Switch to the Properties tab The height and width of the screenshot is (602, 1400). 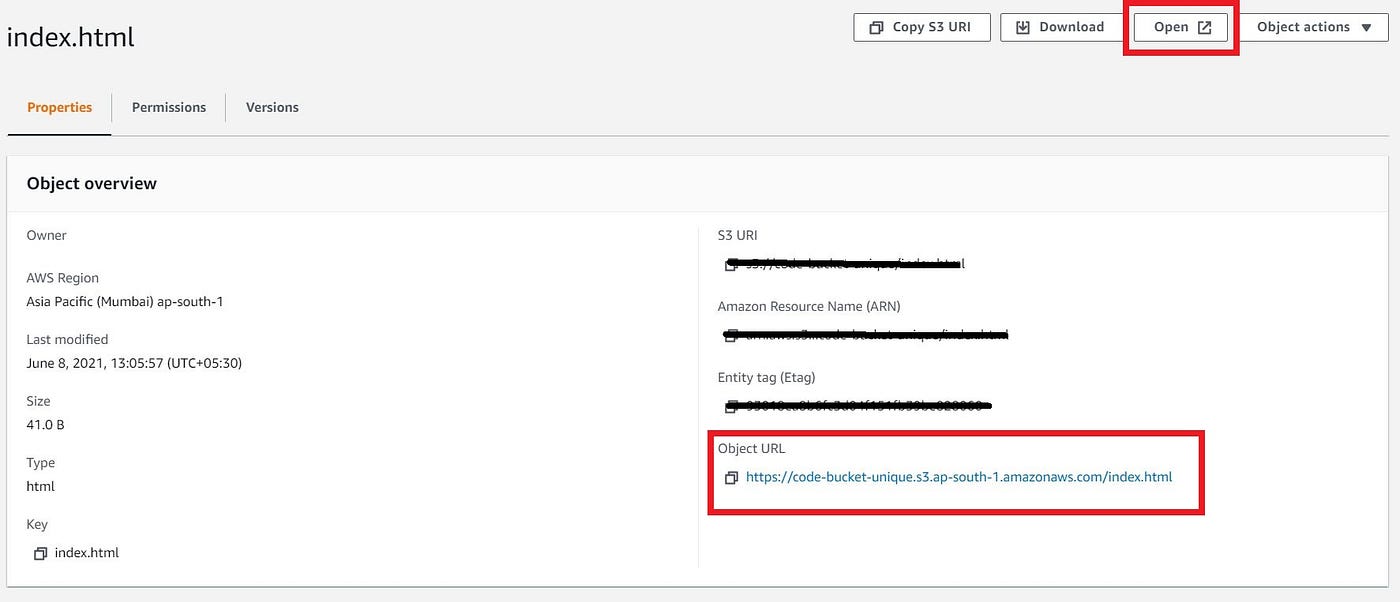[x=60, y=107]
